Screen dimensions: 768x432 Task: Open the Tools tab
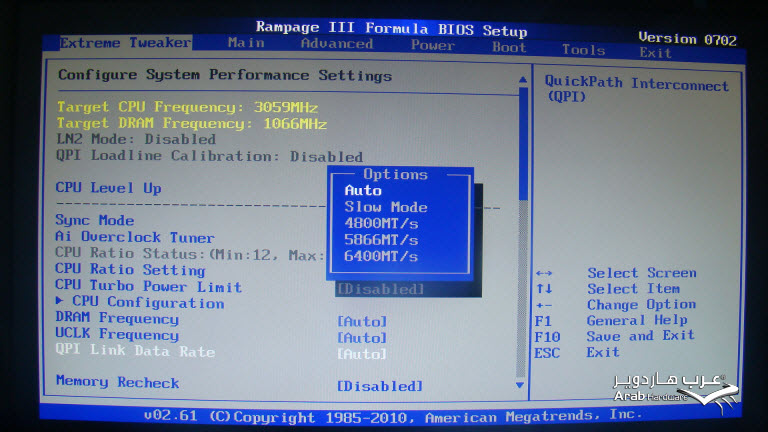[583, 50]
